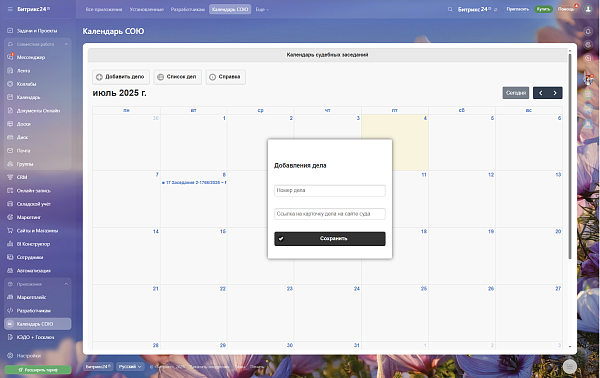The image size is (600, 378).
Task: Collapse the Приложения section
Action: point(66,284)
